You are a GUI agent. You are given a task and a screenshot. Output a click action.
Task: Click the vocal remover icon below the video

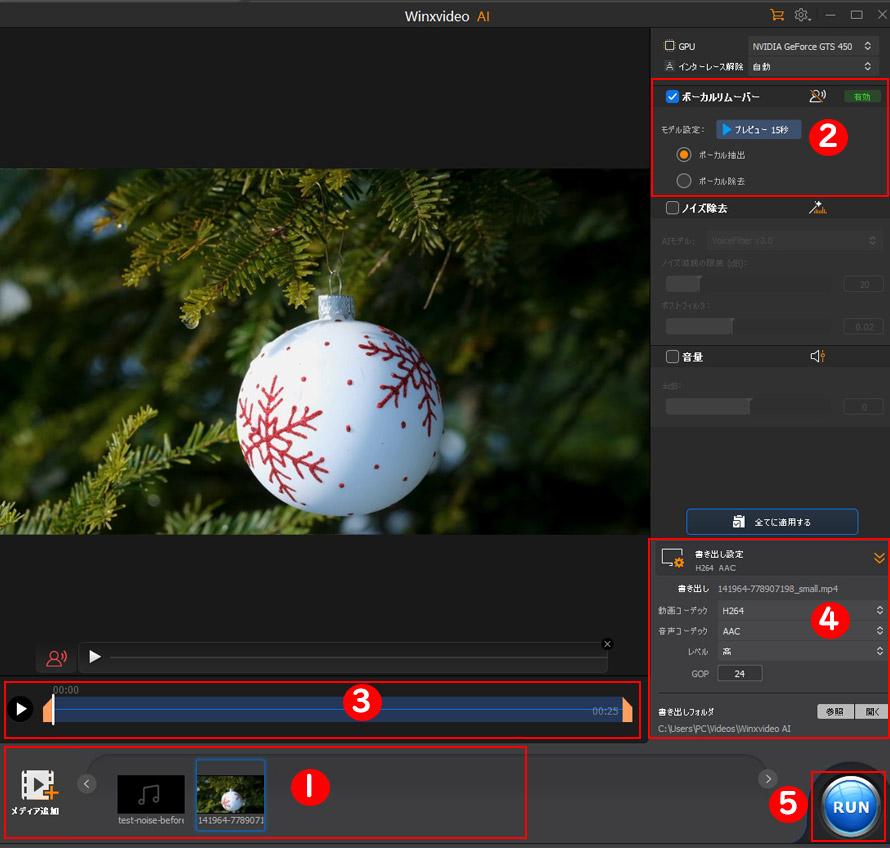coord(57,658)
